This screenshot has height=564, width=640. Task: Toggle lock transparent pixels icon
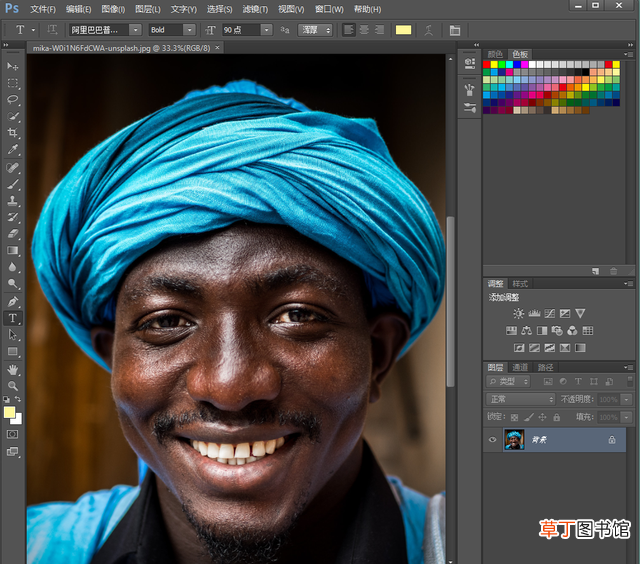click(514, 417)
